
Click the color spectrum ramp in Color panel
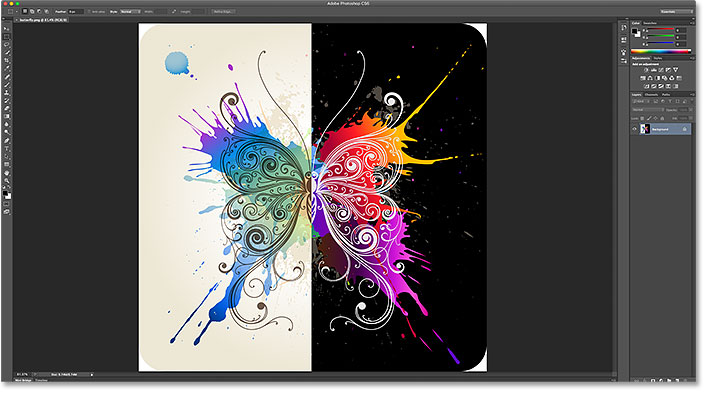661,51
